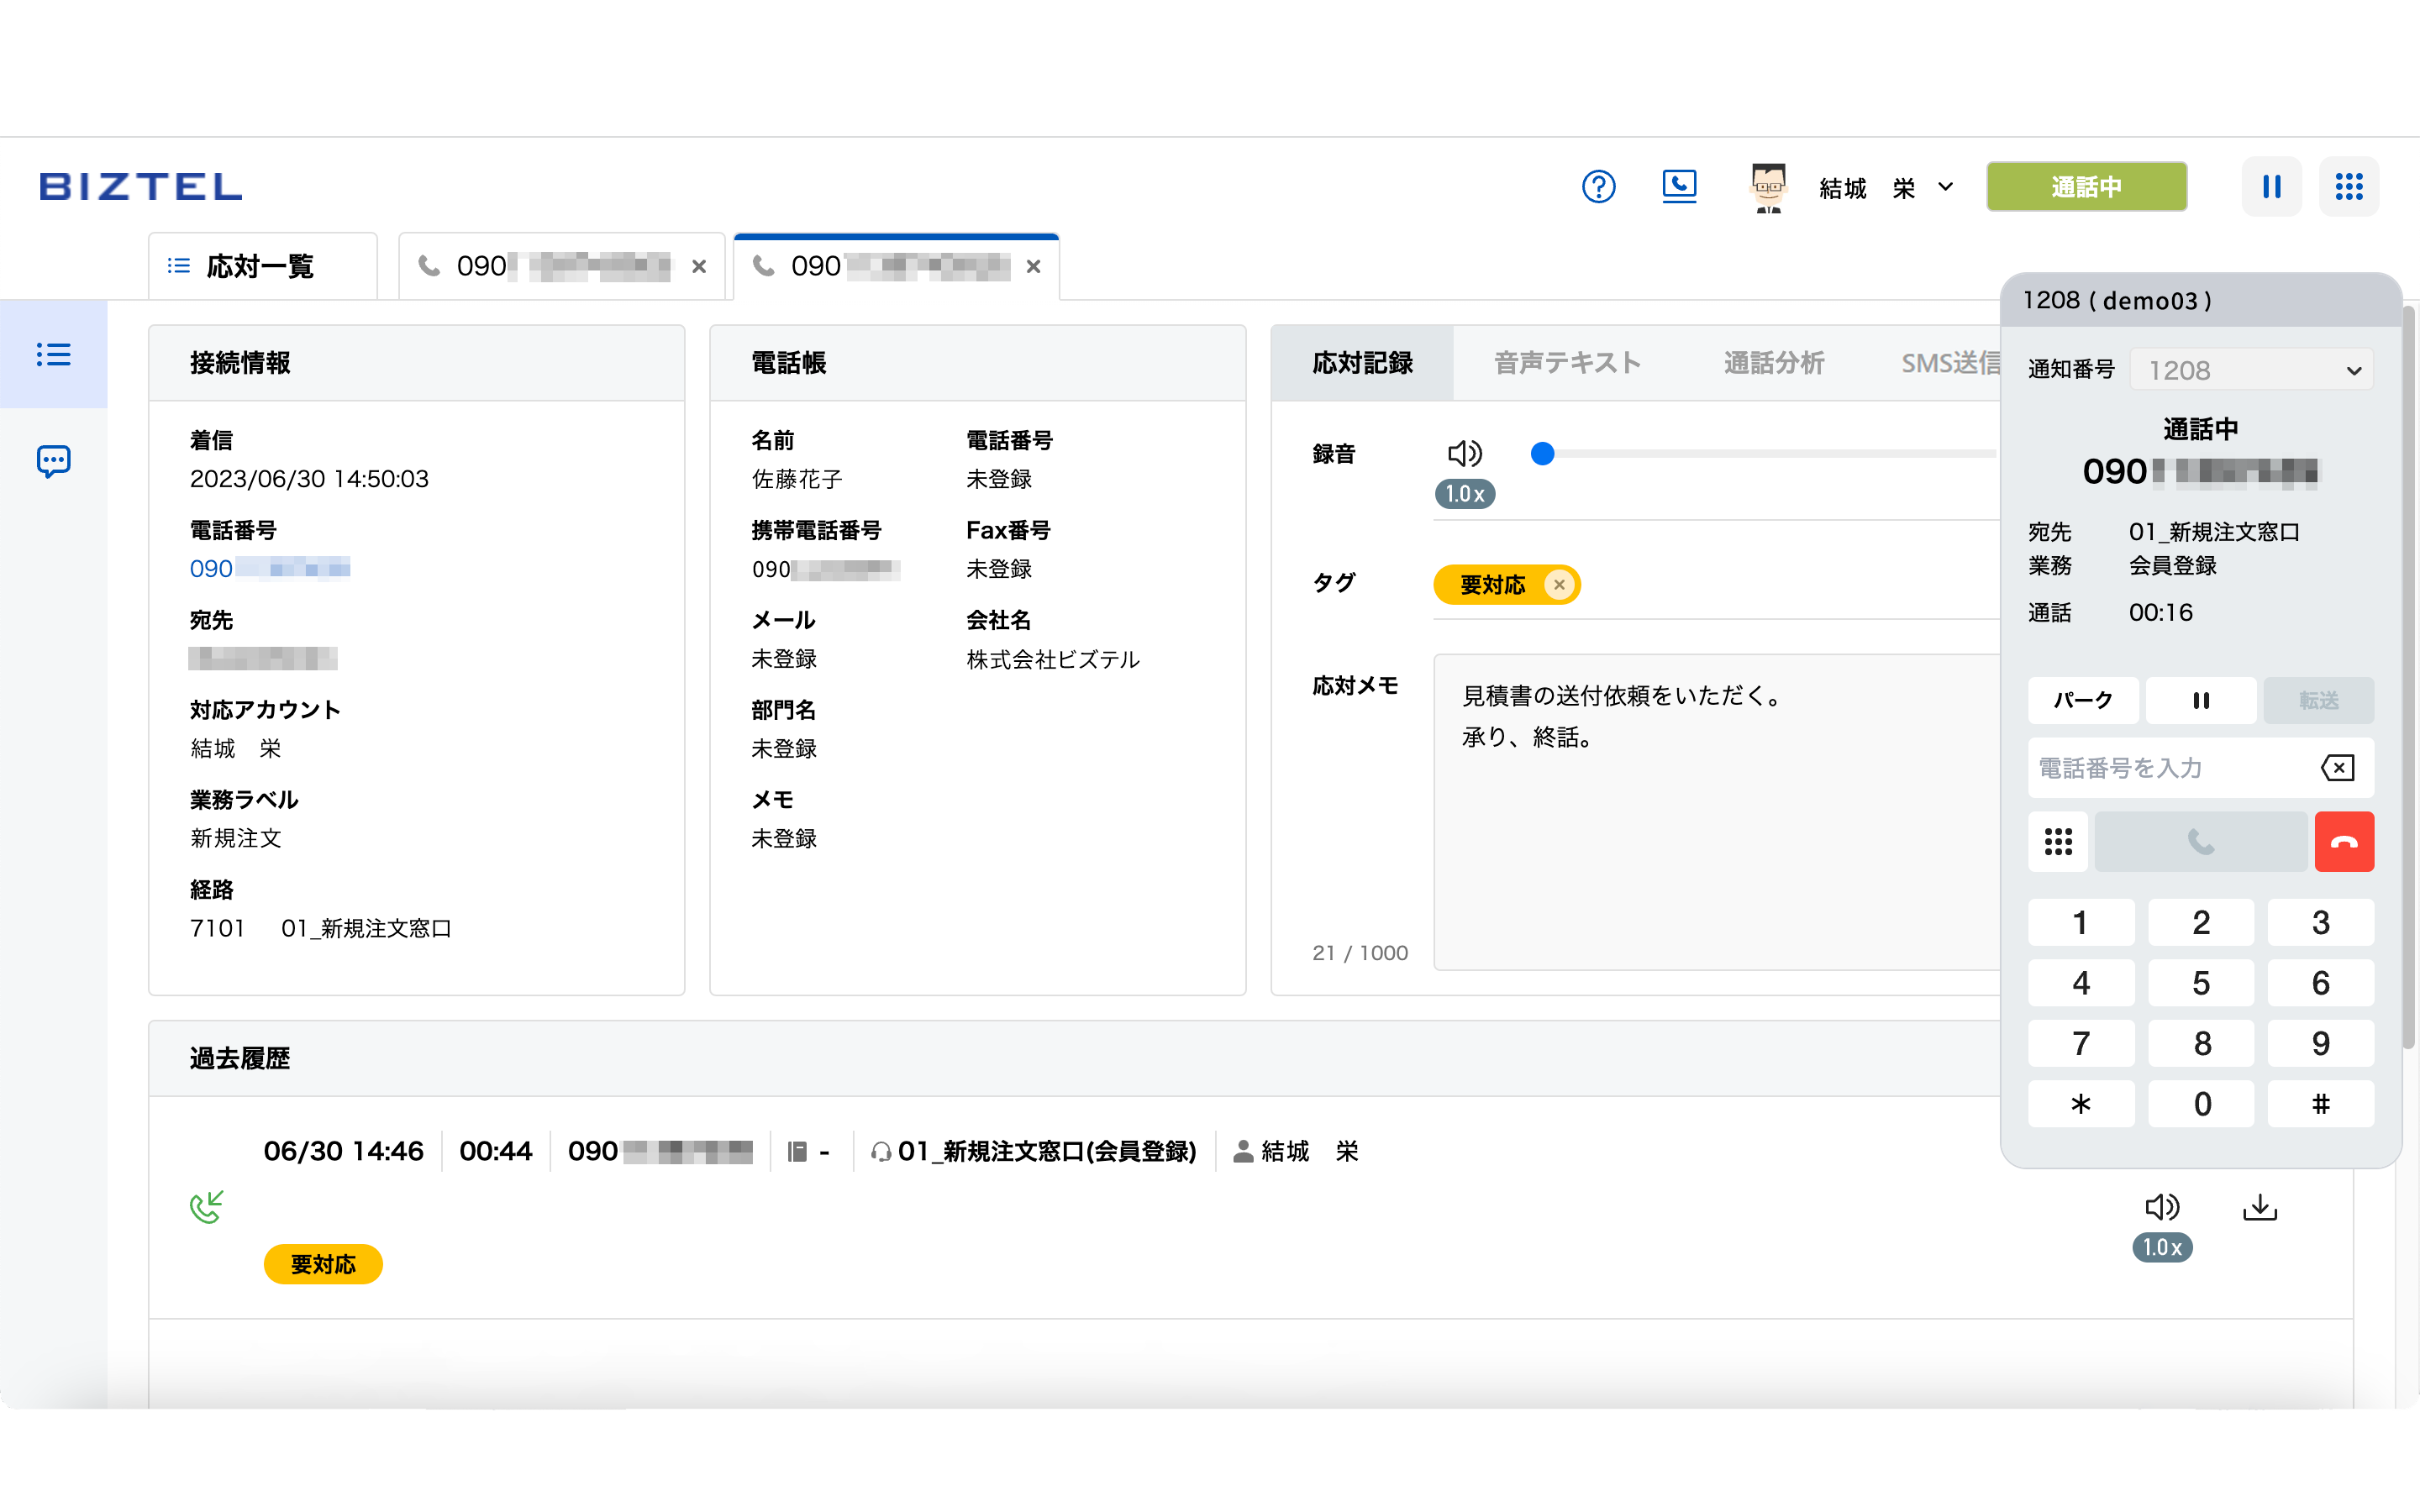Select the 音声テキスト tab

tap(1566, 364)
